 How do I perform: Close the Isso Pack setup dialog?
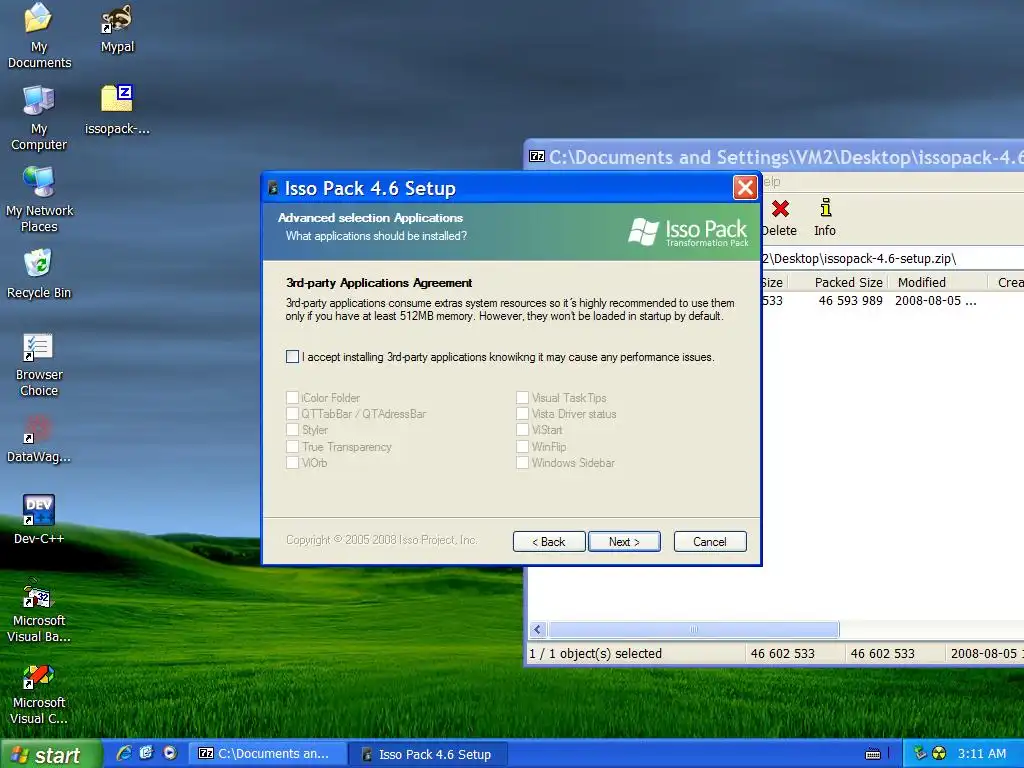coord(745,188)
